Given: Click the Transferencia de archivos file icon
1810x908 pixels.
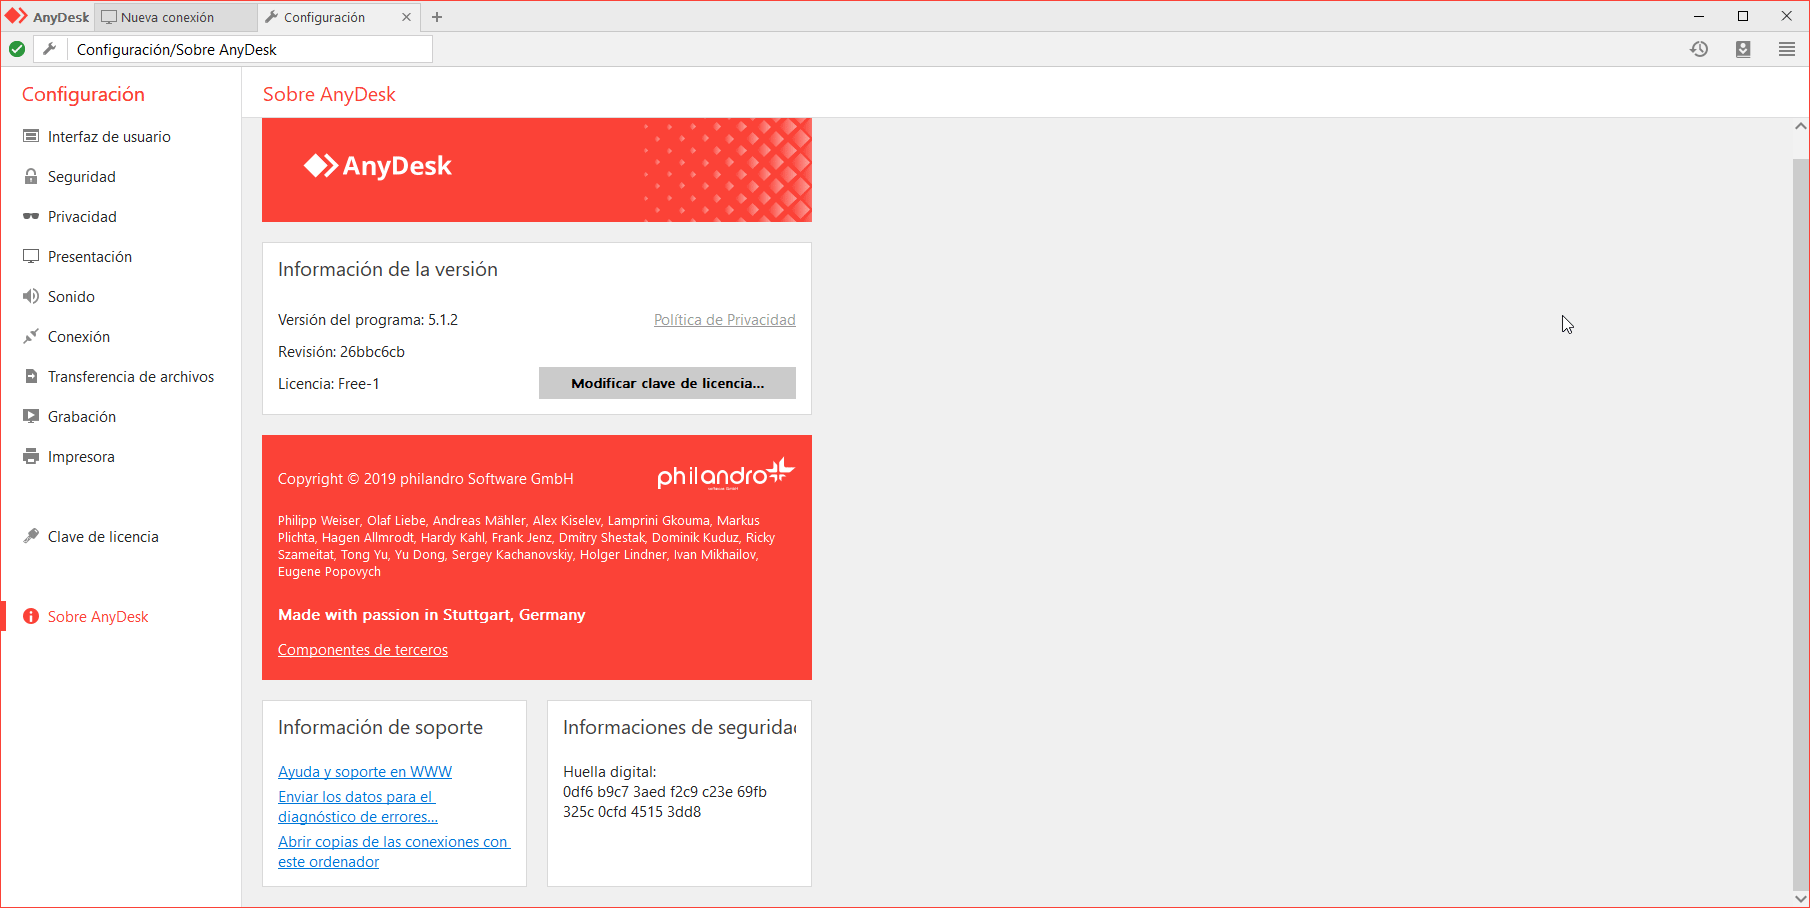Looking at the screenshot, I should [x=31, y=376].
